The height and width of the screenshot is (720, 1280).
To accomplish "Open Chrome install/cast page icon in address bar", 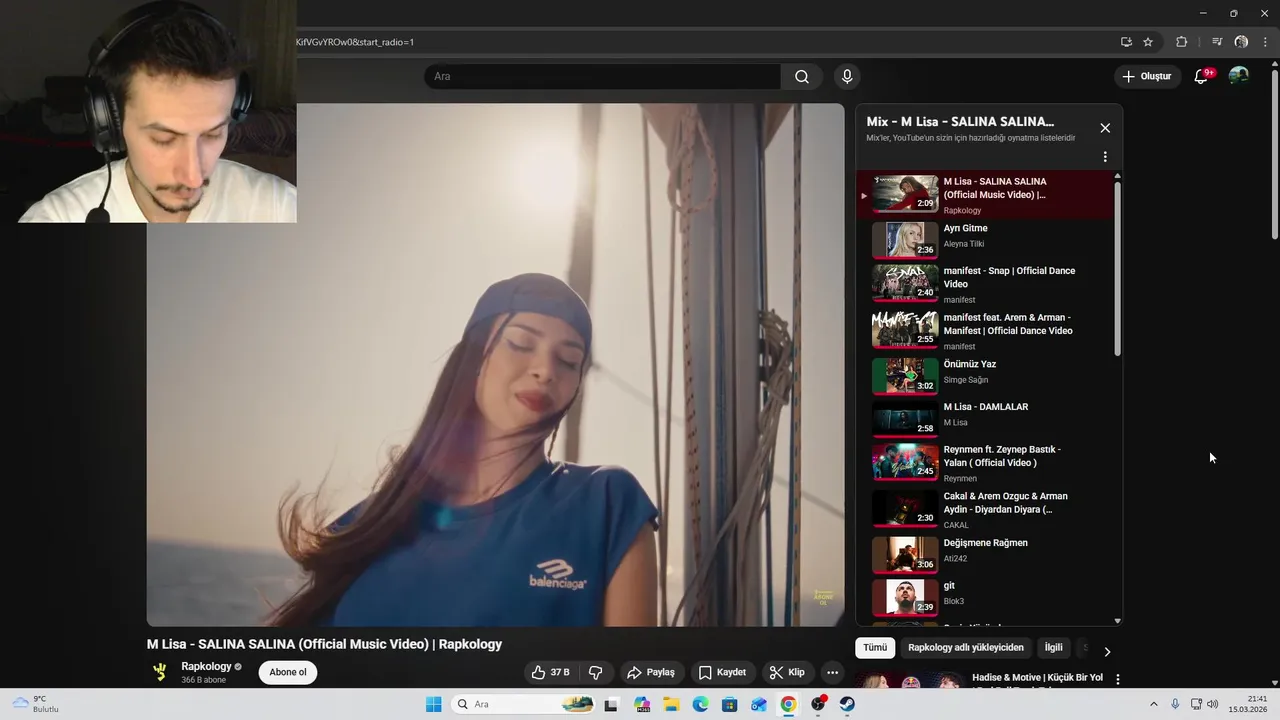I will click(1126, 42).
